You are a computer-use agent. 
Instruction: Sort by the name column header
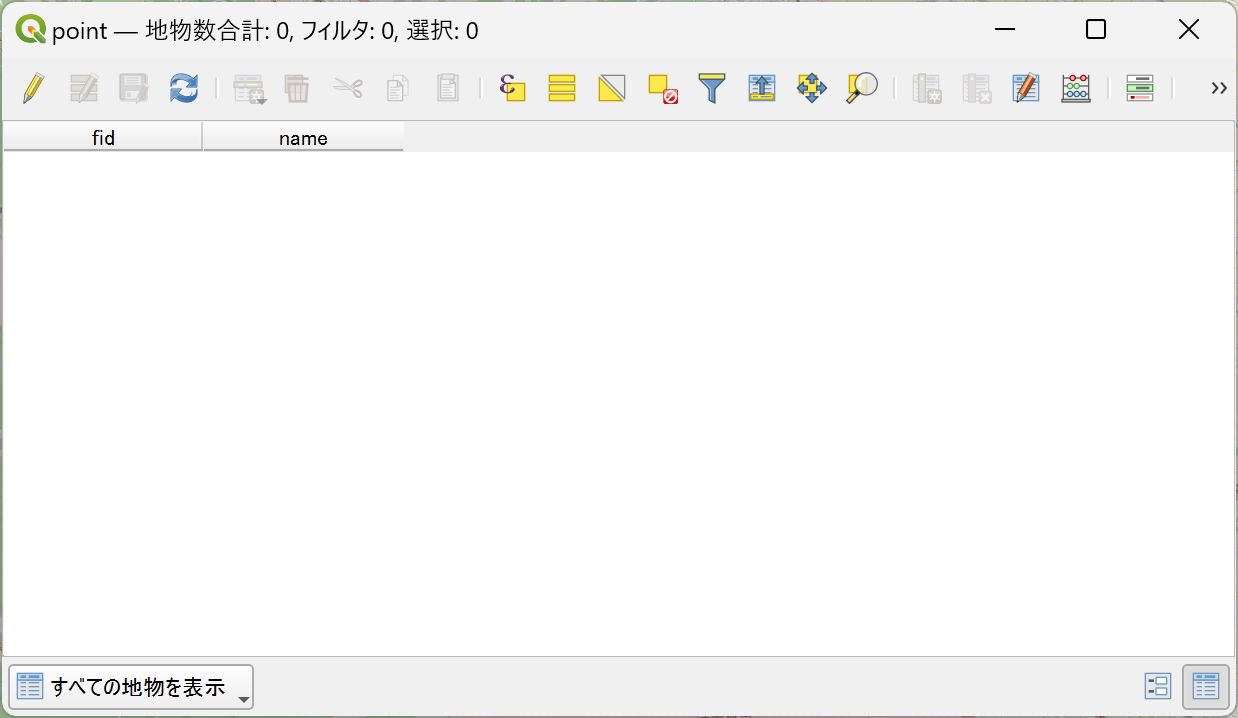click(303, 137)
